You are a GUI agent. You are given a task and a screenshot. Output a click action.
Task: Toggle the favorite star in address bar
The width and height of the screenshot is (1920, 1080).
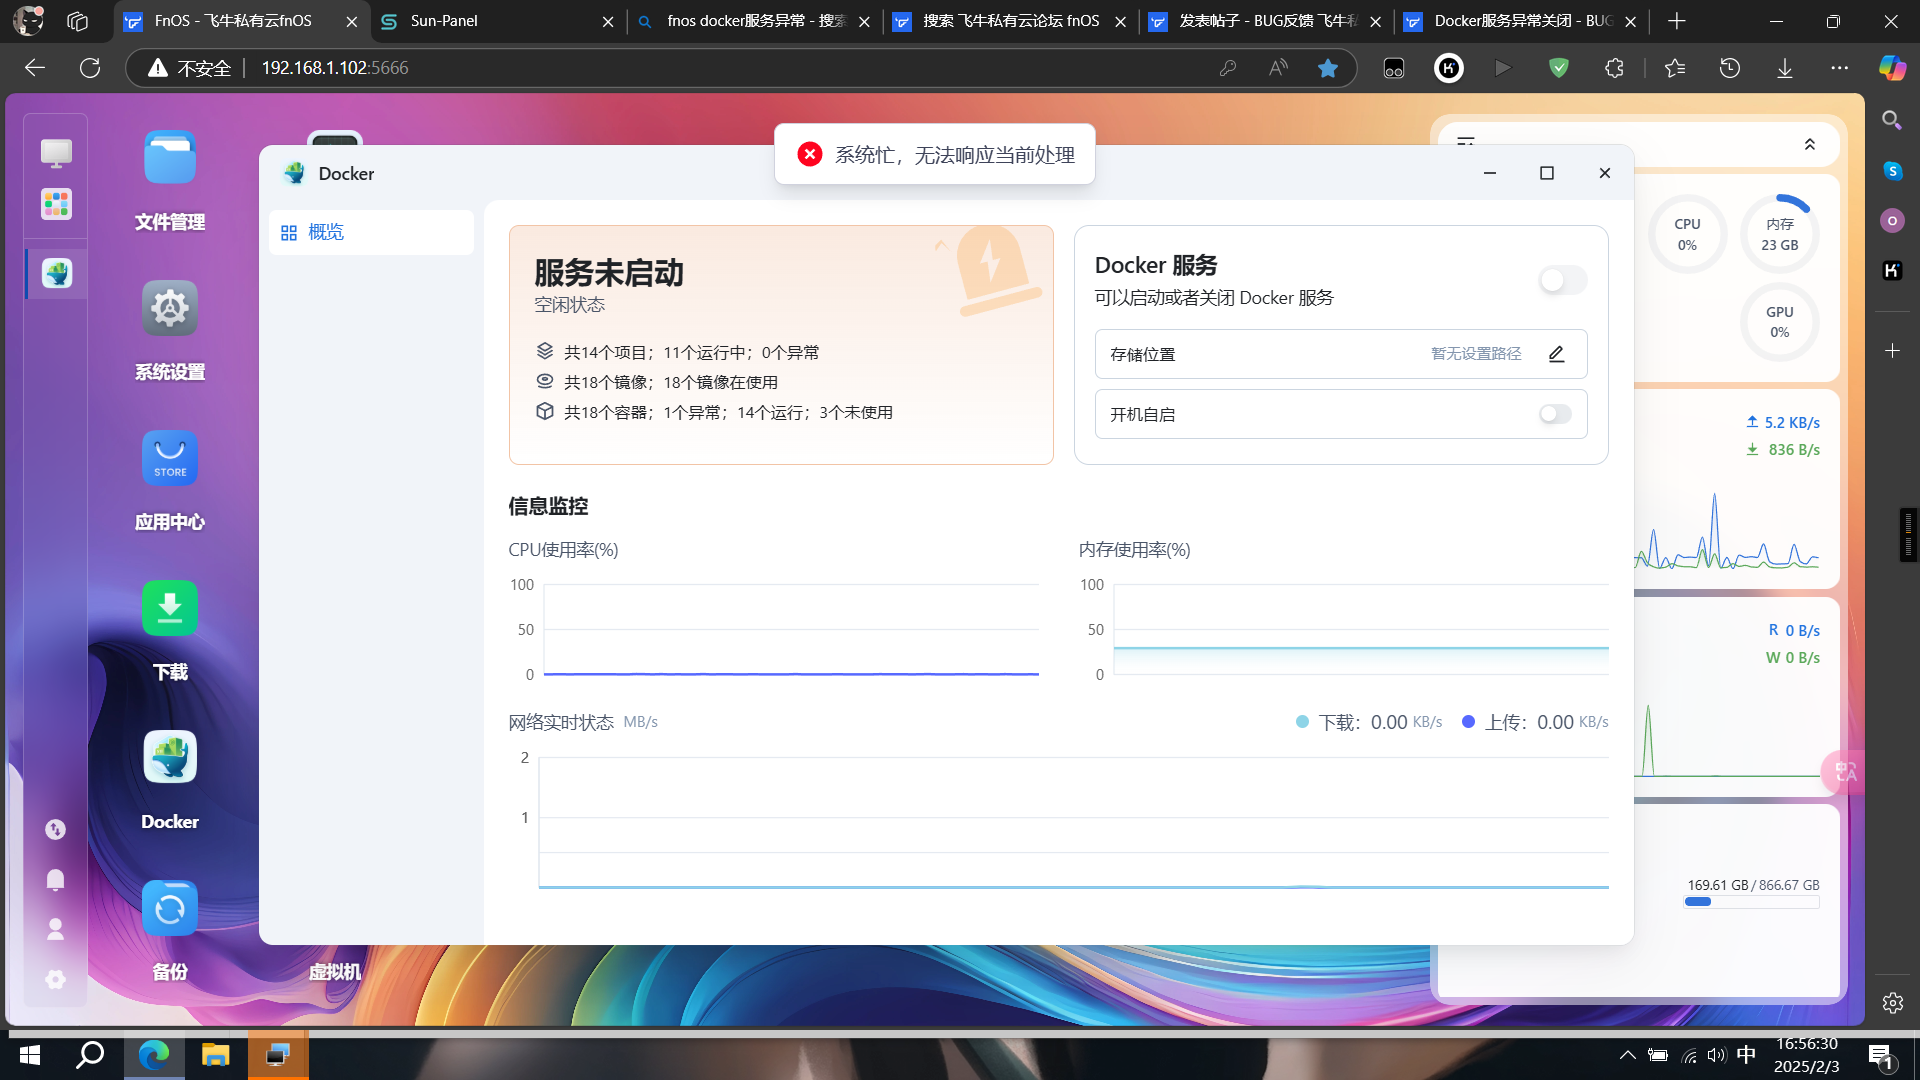point(1327,68)
